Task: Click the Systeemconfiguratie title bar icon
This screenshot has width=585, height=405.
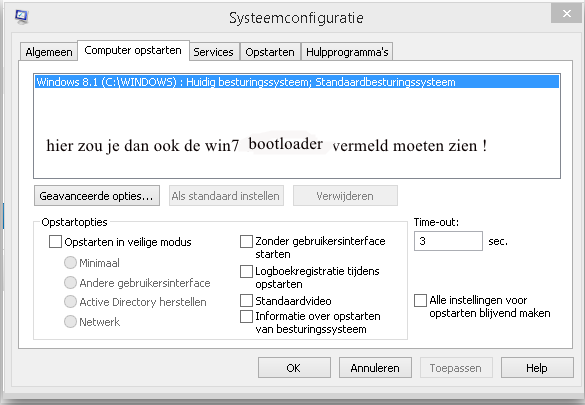Action: [22, 17]
